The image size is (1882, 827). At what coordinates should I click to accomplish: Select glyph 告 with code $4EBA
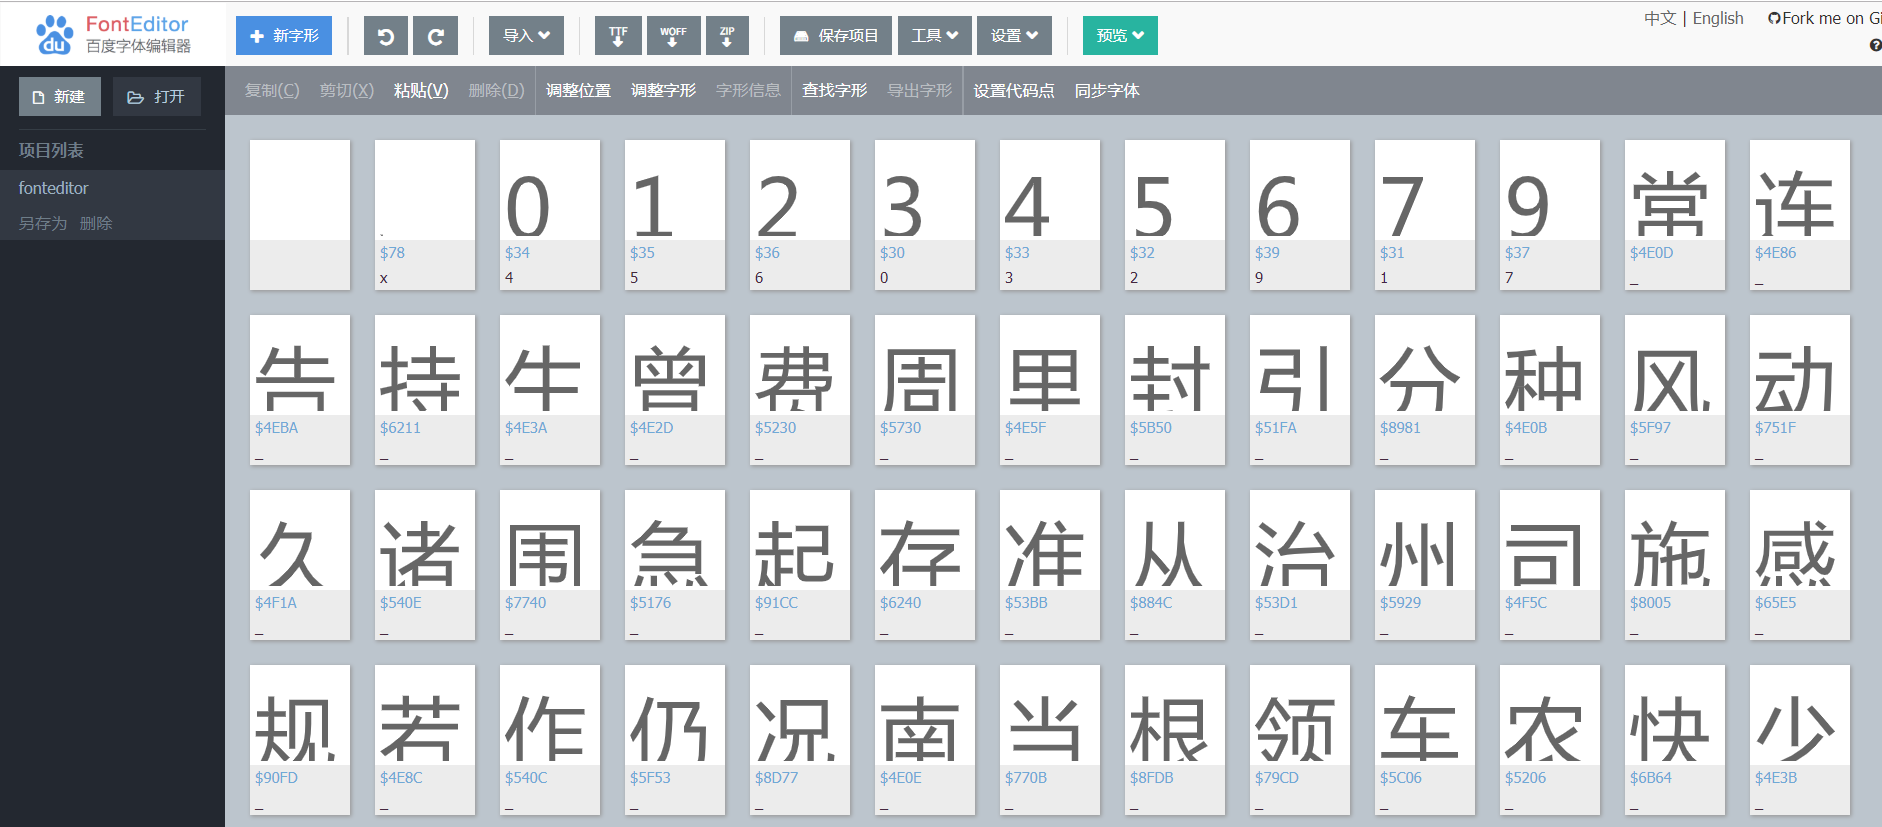(300, 390)
